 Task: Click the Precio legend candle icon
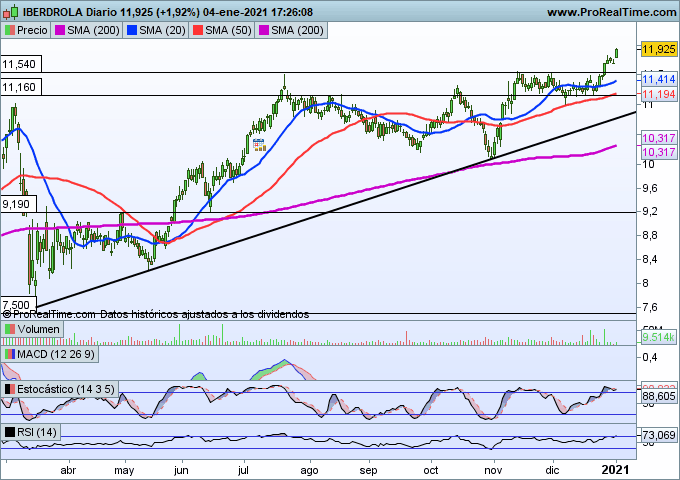click(10, 30)
